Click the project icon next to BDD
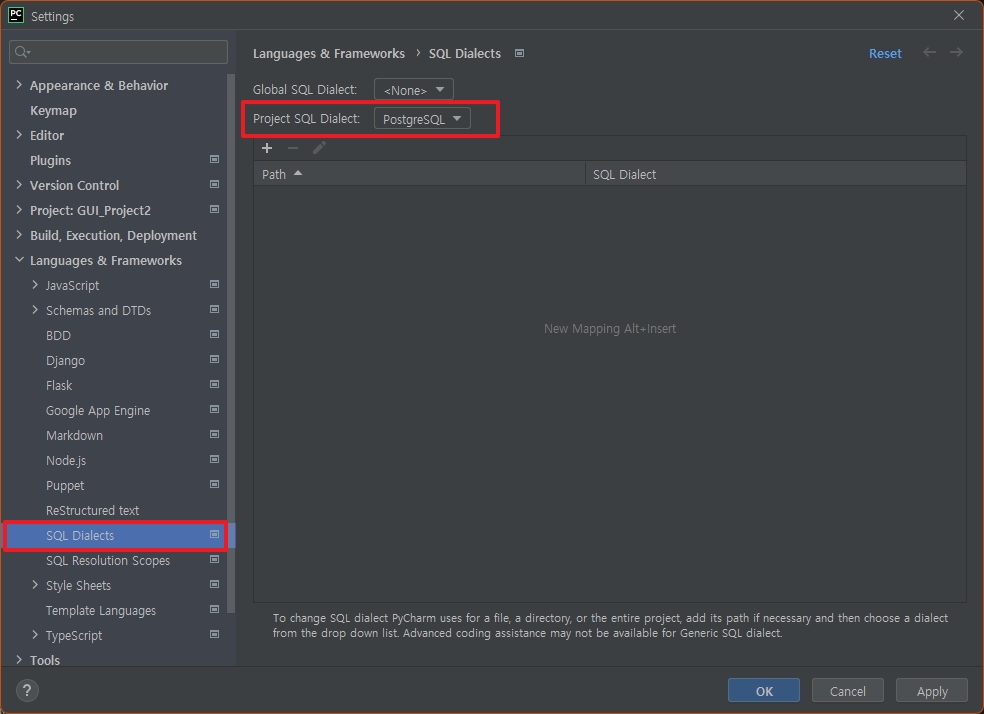 (214, 334)
